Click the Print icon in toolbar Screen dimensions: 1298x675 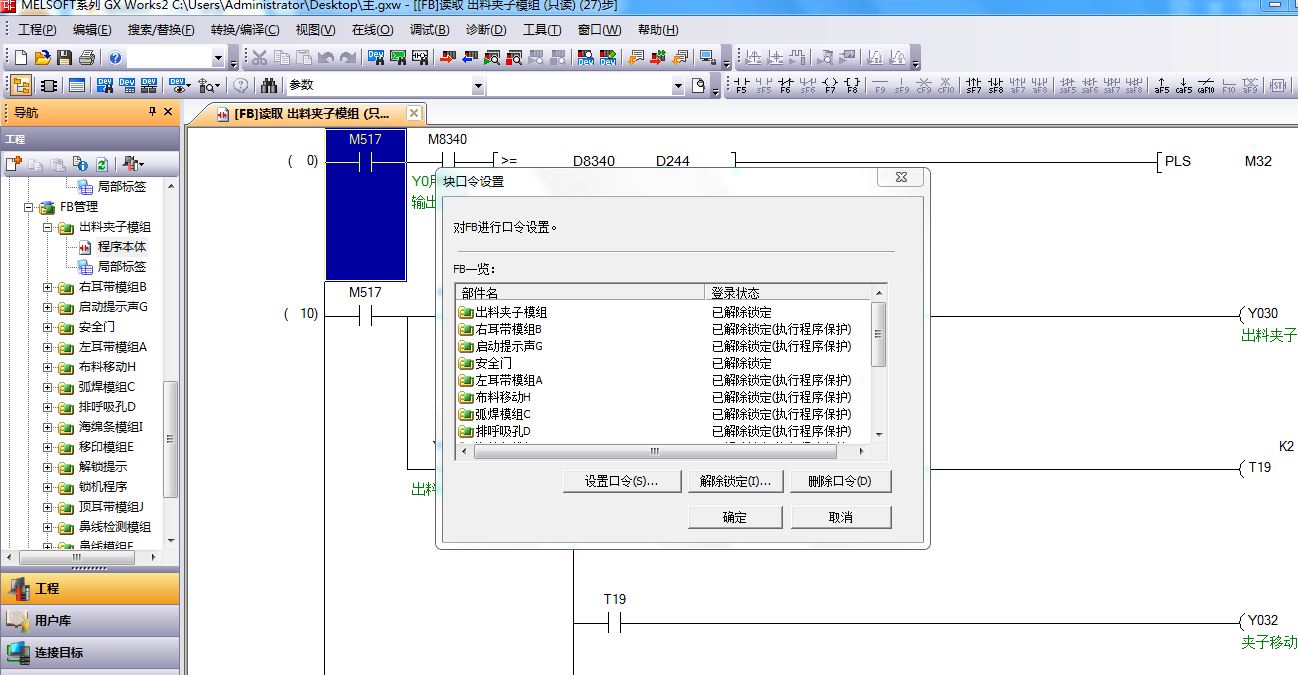(x=87, y=58)
